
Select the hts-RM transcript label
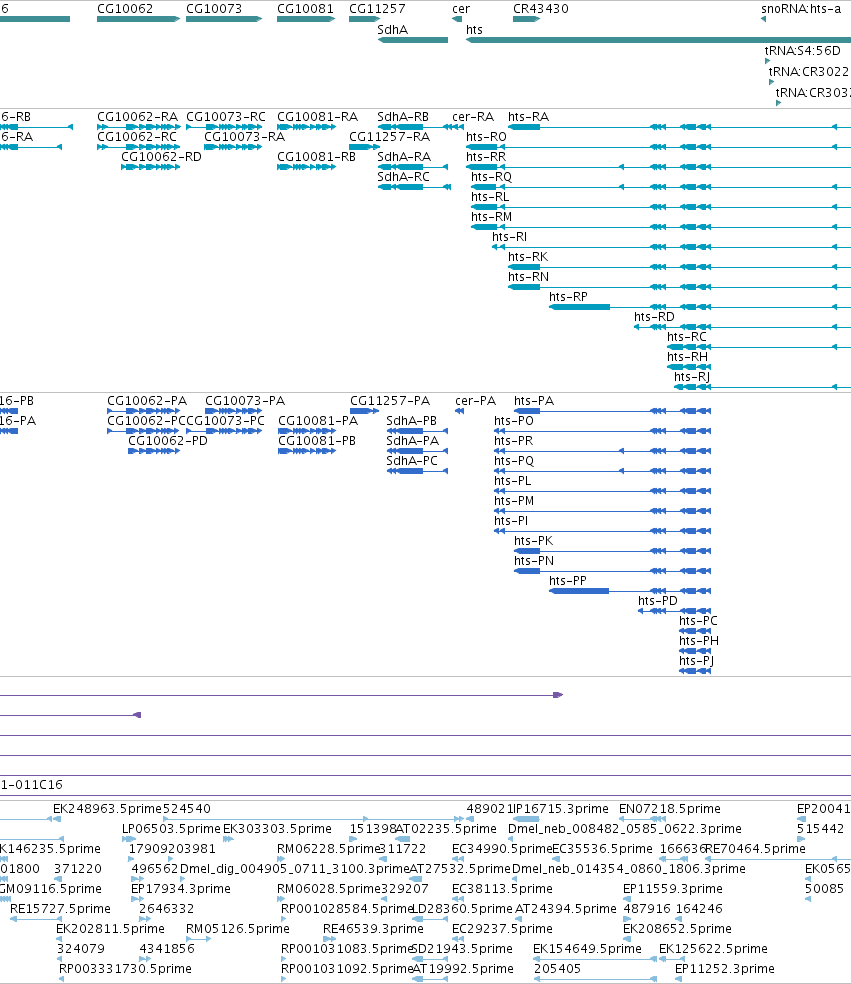[491, 217]
